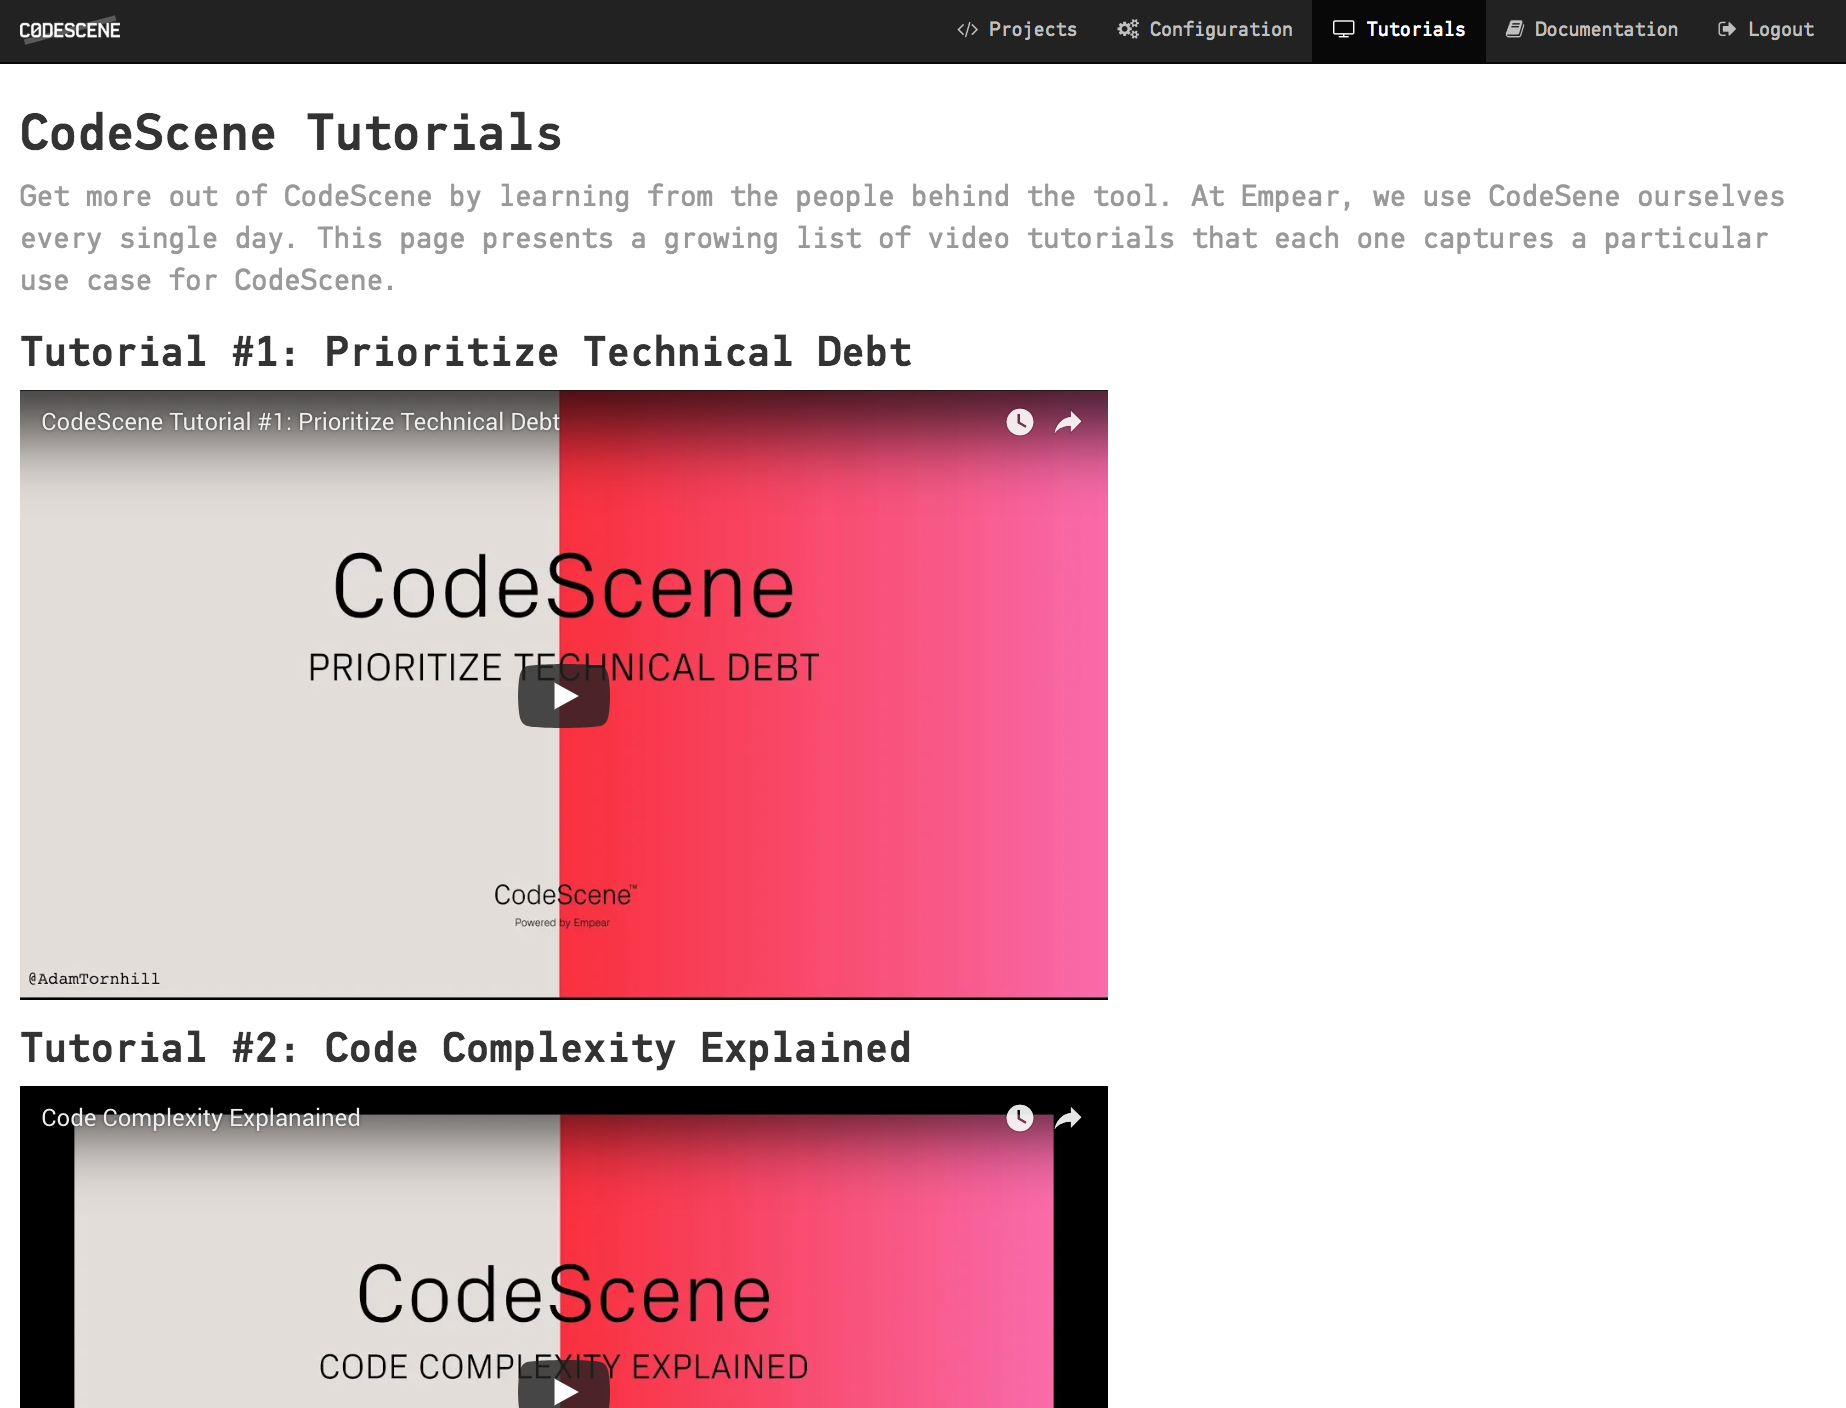The height and width of the screenshot is (1408, 1846).
Task: Open the Configuration menu item
Action: coord(1205,30)
